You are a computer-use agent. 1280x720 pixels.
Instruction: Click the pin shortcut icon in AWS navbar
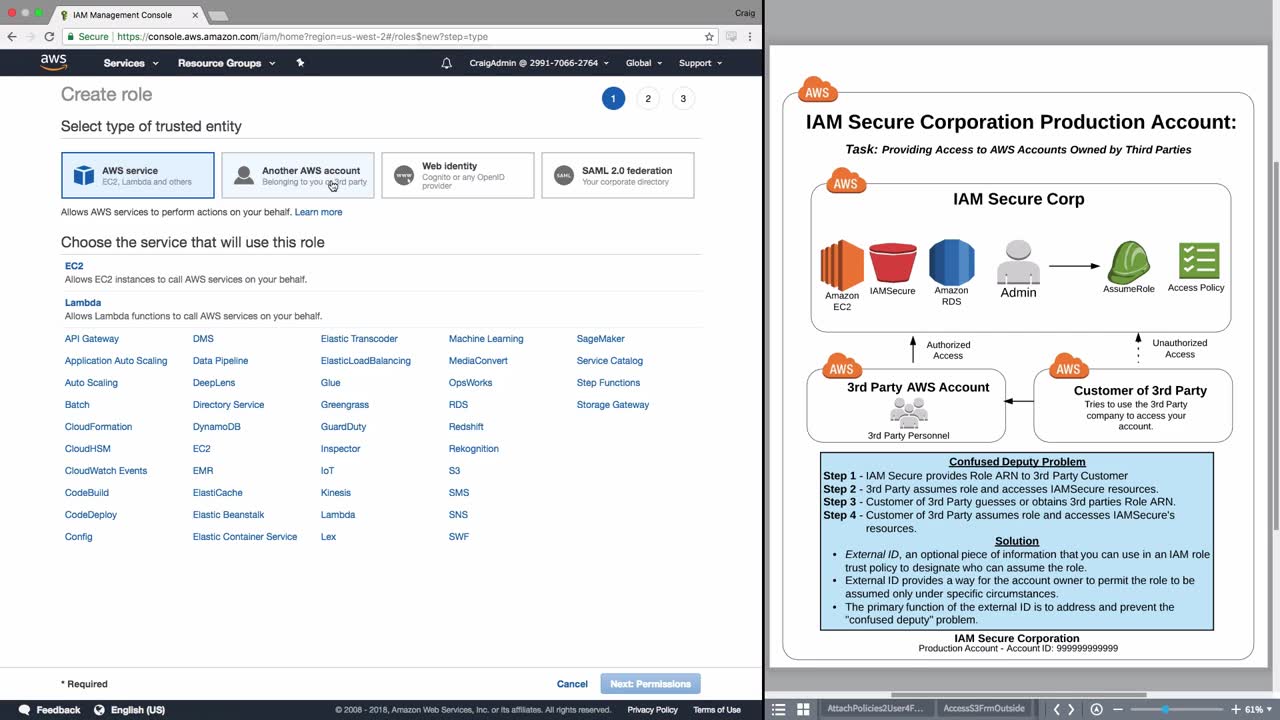pyautogui.click(x=300, y=63)
